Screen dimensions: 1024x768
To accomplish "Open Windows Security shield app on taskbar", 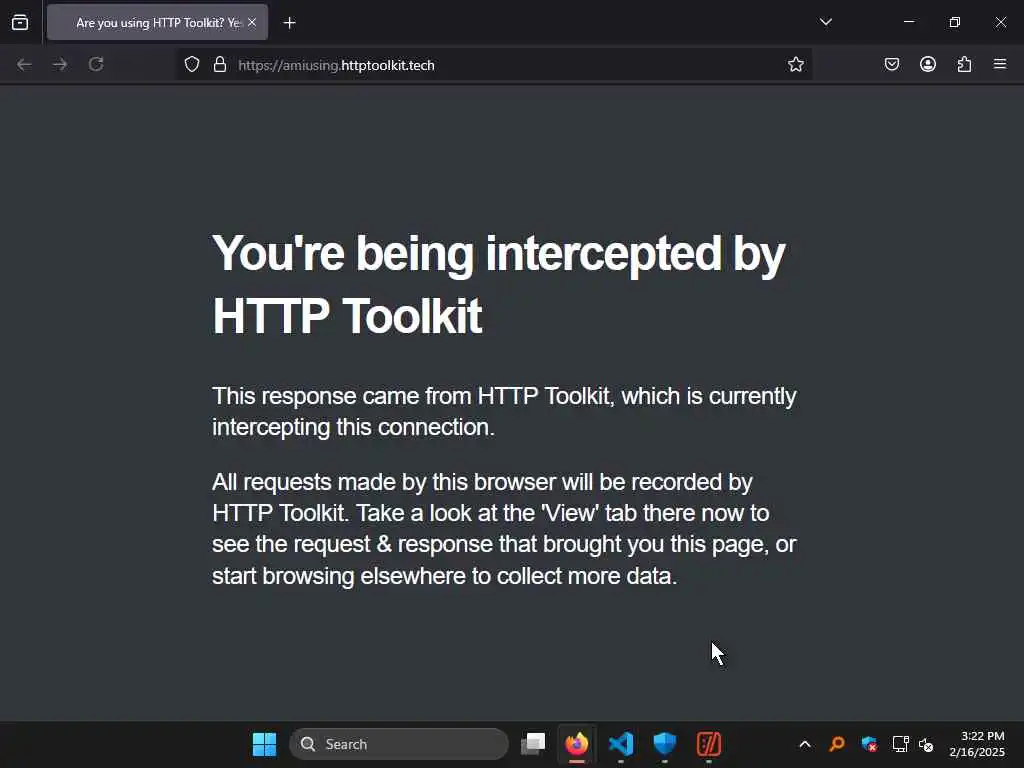I will pos(664,744).
